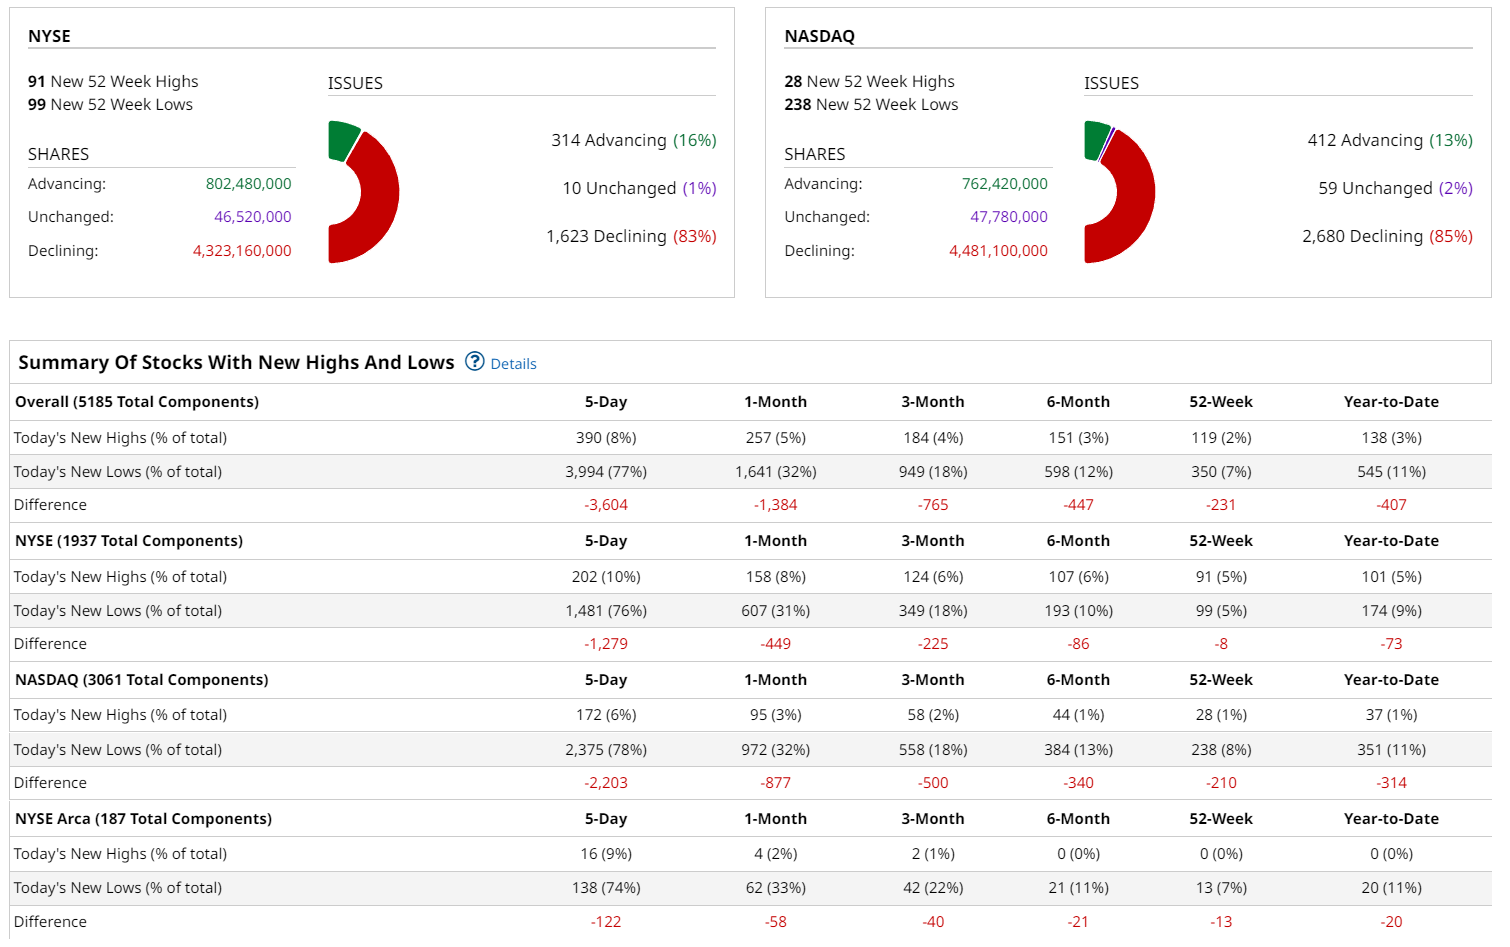1510x947 pixels.
Task: Click NASDAQ unchanged shares 47,780,000
Action: [x=1009, y=217]
